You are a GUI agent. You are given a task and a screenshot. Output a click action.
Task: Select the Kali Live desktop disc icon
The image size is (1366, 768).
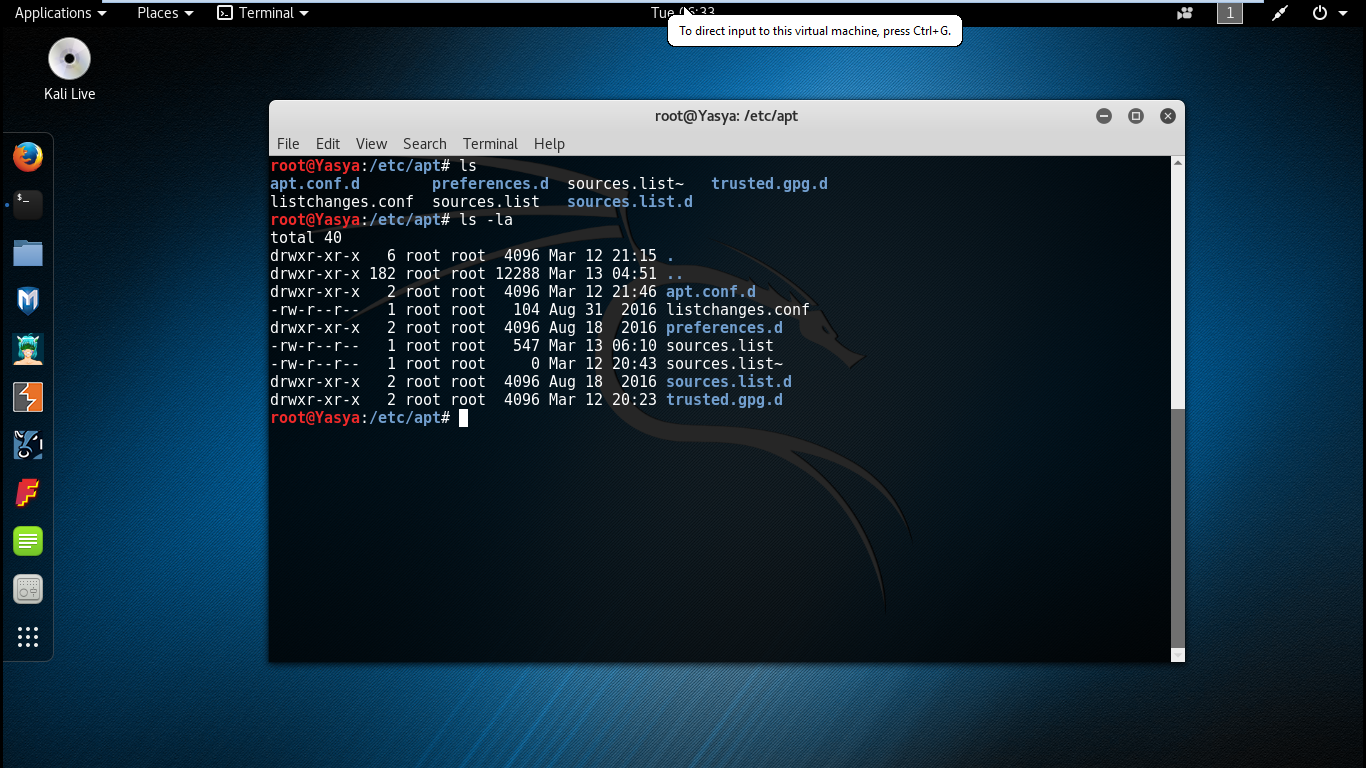(x=70, y=68)
